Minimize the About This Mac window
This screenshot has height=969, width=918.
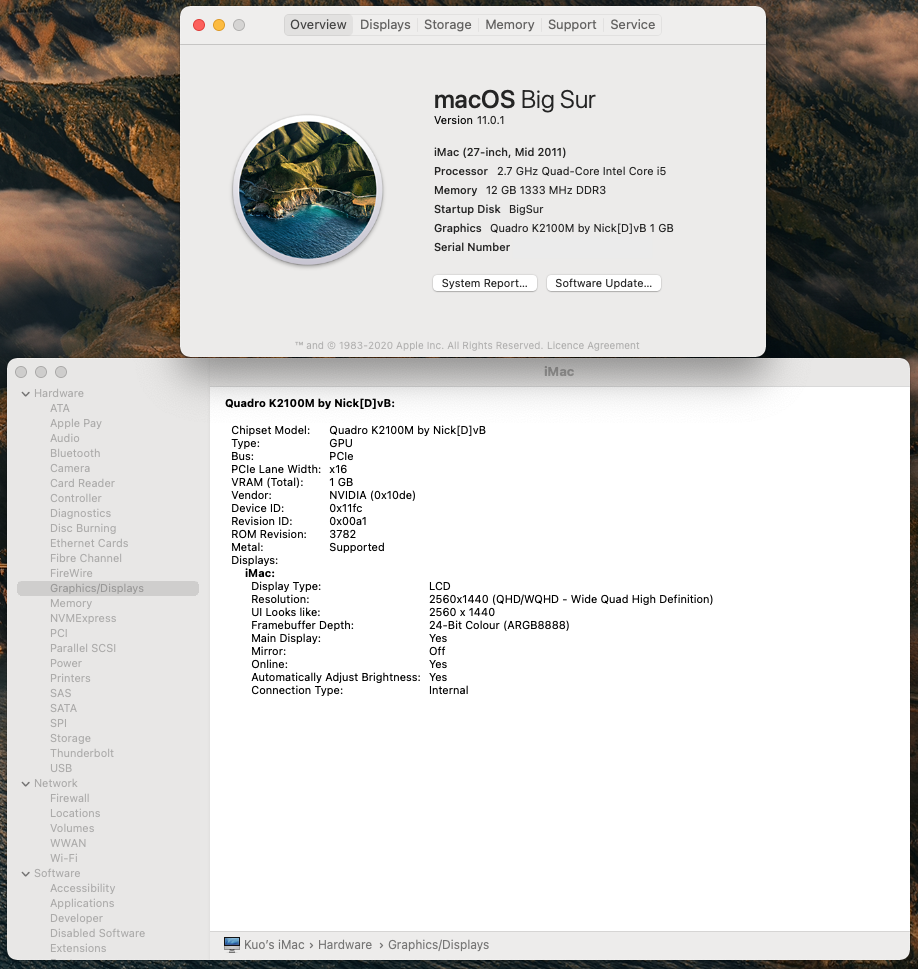(219, 25)
